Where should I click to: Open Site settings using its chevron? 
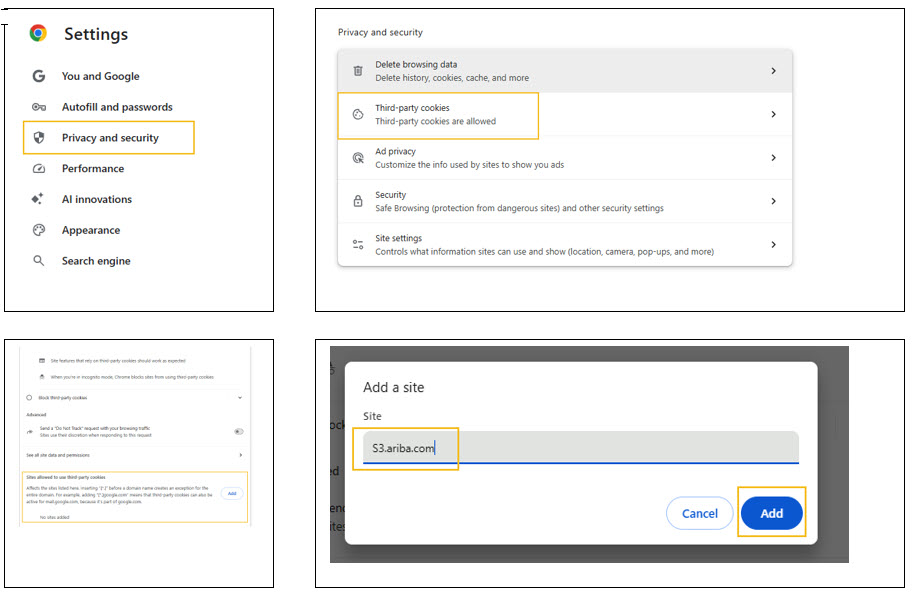point(773,245)
